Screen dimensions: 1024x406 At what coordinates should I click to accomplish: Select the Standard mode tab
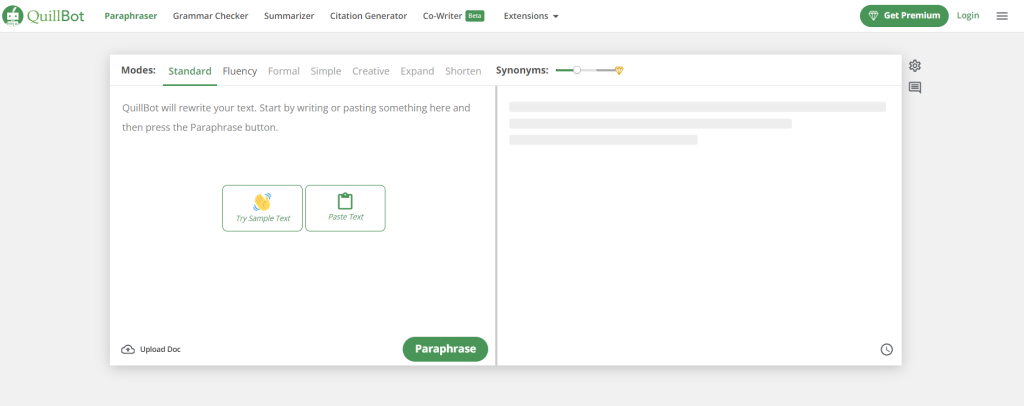click(190, 71)
